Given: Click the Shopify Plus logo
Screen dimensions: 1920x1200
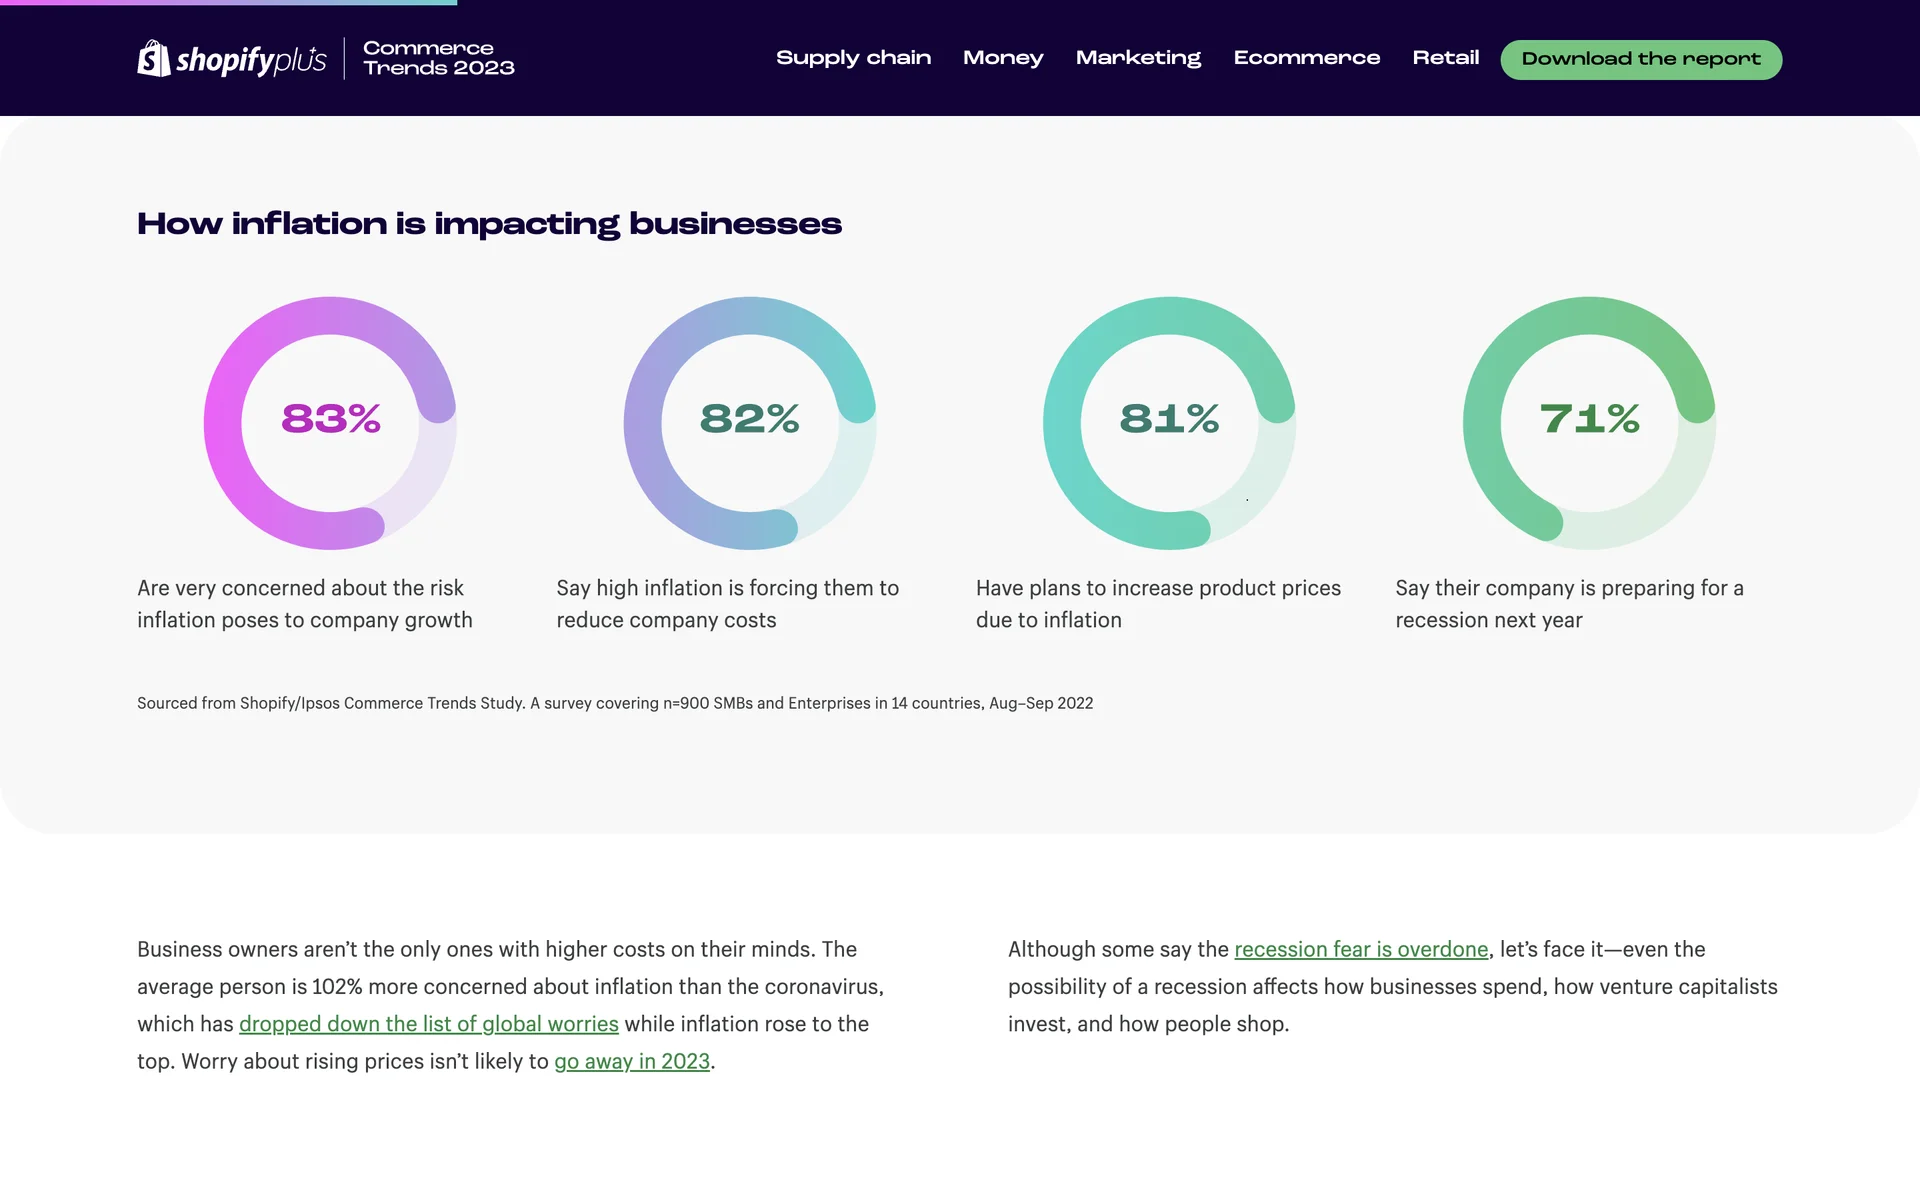Looking at the screenshot, I should (232, 59).
